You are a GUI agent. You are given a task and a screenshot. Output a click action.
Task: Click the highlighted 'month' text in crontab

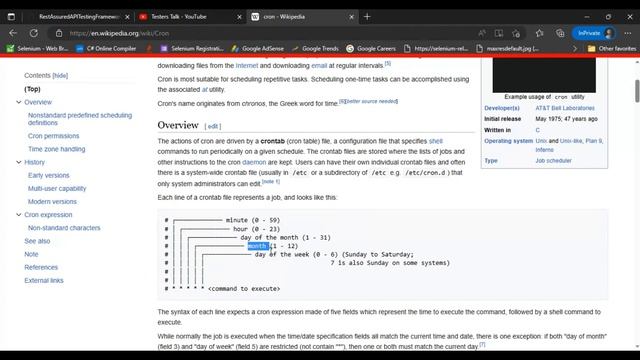(258, 246)
